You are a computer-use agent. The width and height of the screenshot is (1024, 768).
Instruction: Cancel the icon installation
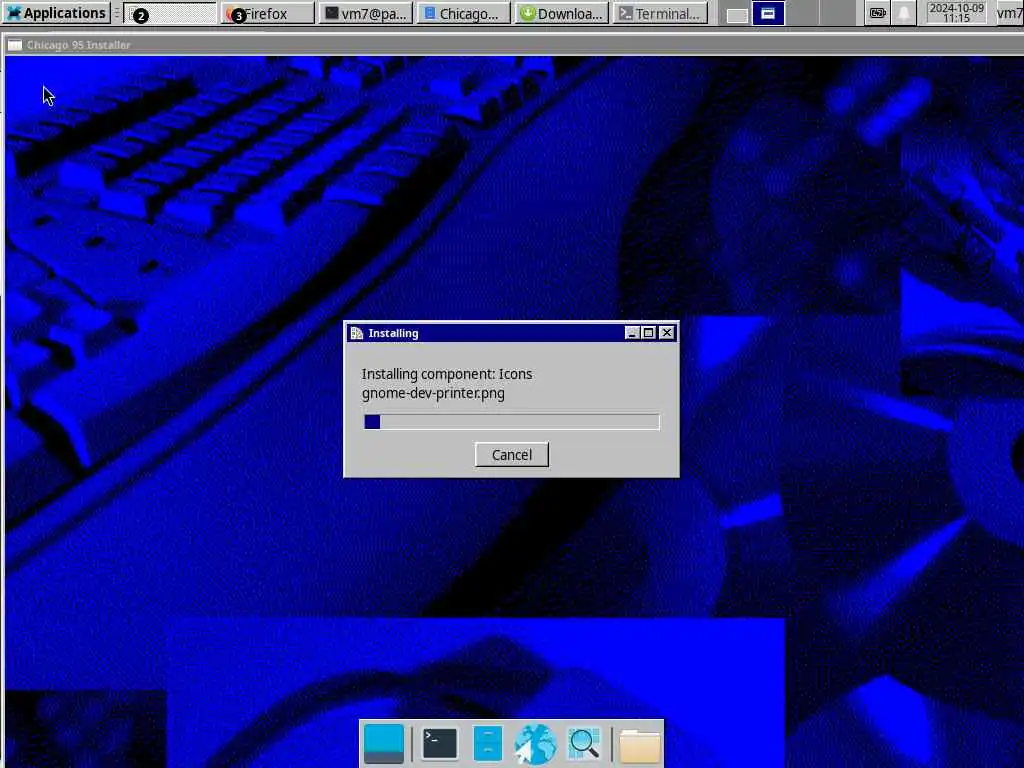(511, 455)
